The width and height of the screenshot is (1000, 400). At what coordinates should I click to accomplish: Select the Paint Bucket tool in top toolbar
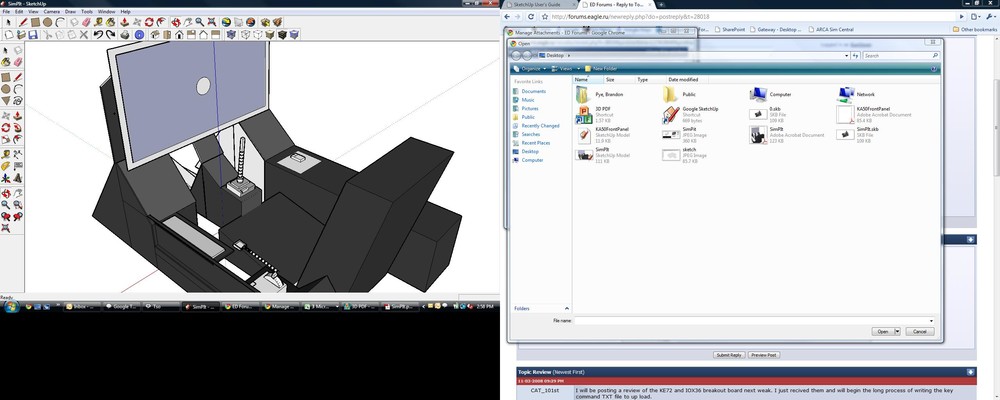(110, 22)
